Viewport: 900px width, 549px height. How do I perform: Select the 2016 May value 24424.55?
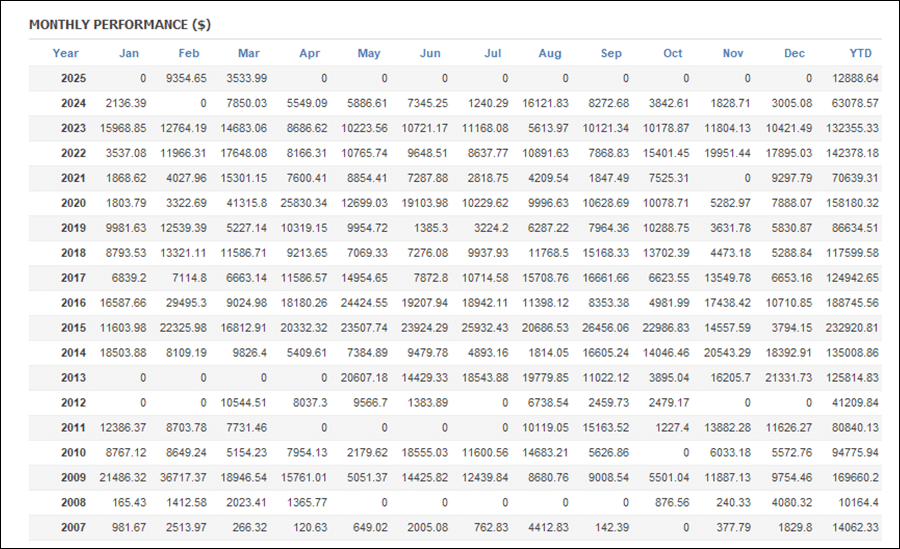362,303
